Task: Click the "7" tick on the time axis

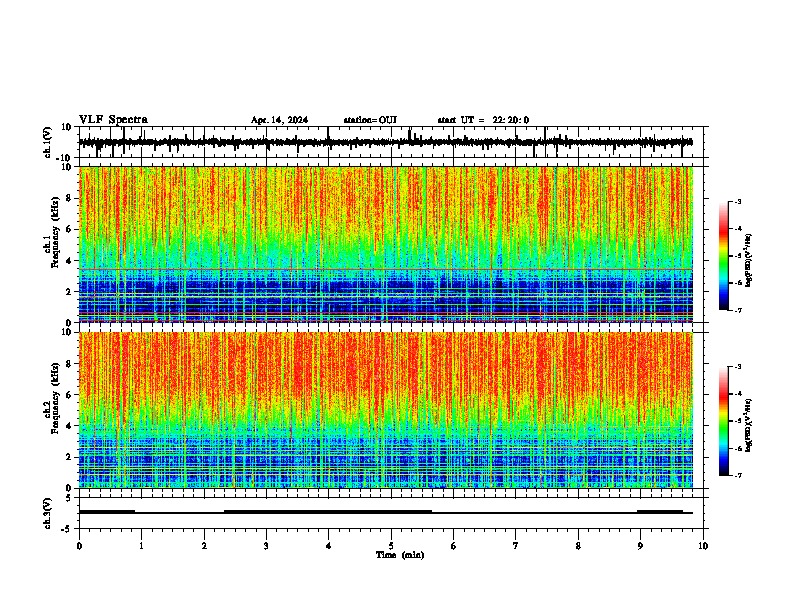Action: (x=516, y=546)
